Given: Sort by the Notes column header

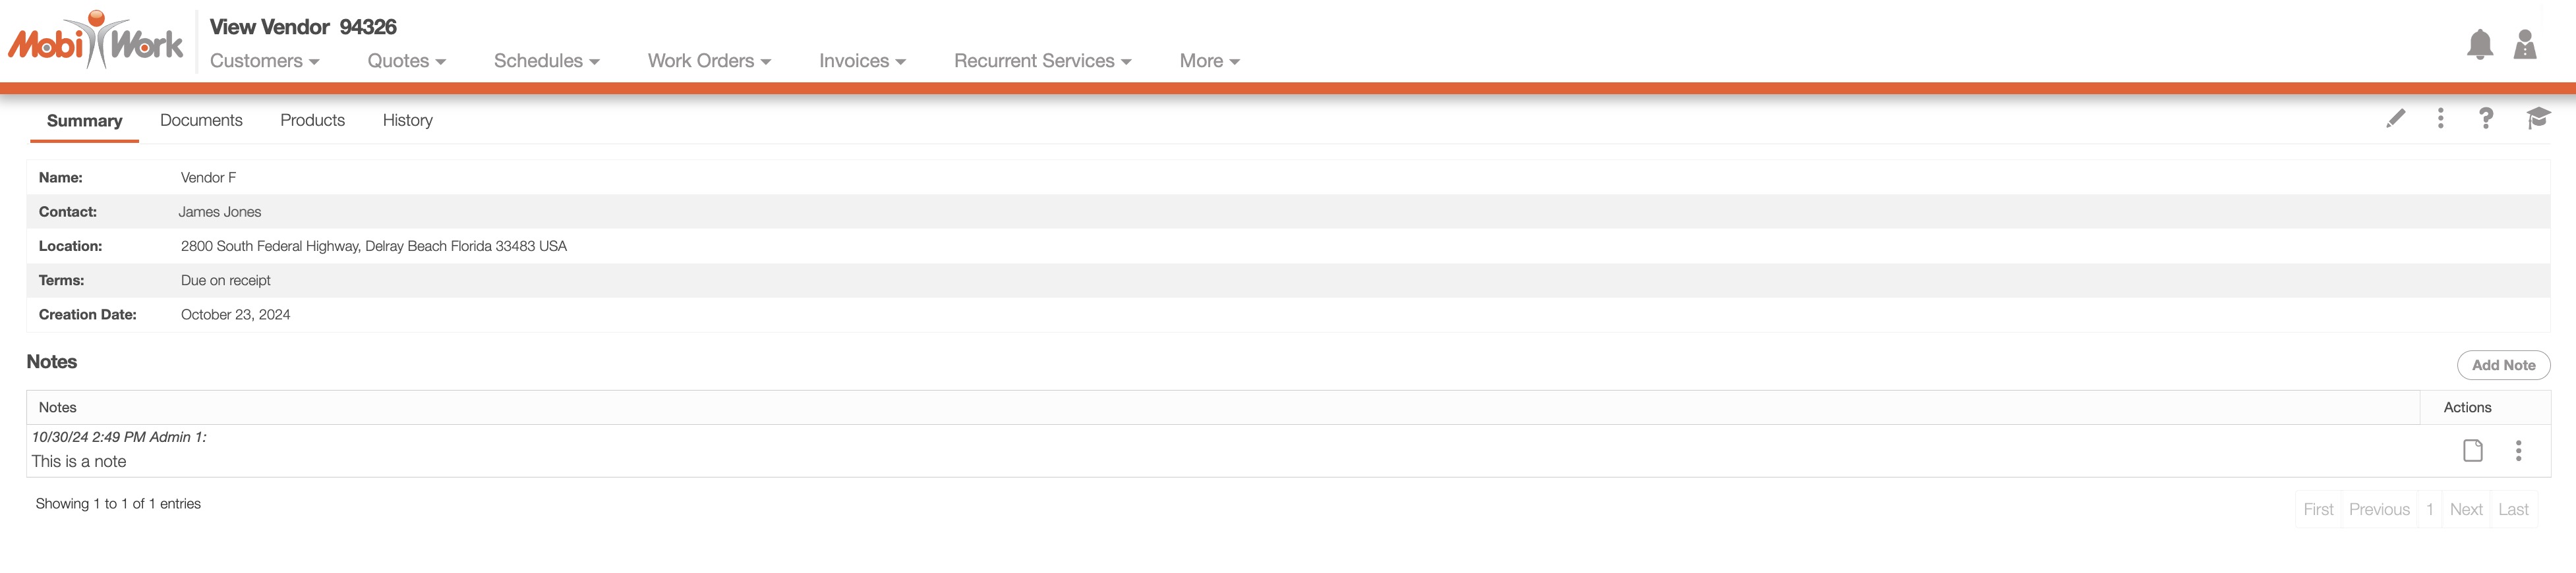Looking at the screenshot, I should (x=58, y=407).
